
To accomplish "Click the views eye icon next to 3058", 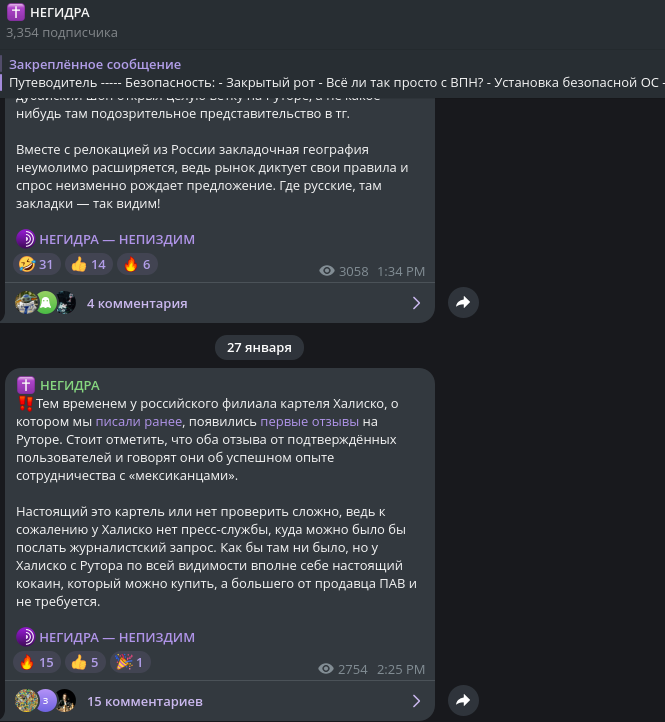I will (x=327, y=271).
